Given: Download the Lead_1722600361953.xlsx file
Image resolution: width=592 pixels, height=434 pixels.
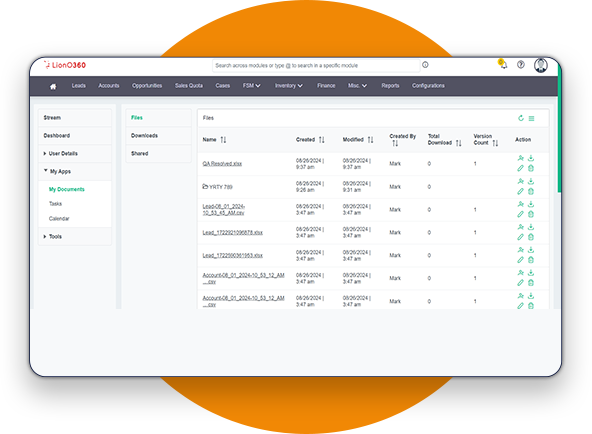Looking at the screenshot, I should [531, 250].
